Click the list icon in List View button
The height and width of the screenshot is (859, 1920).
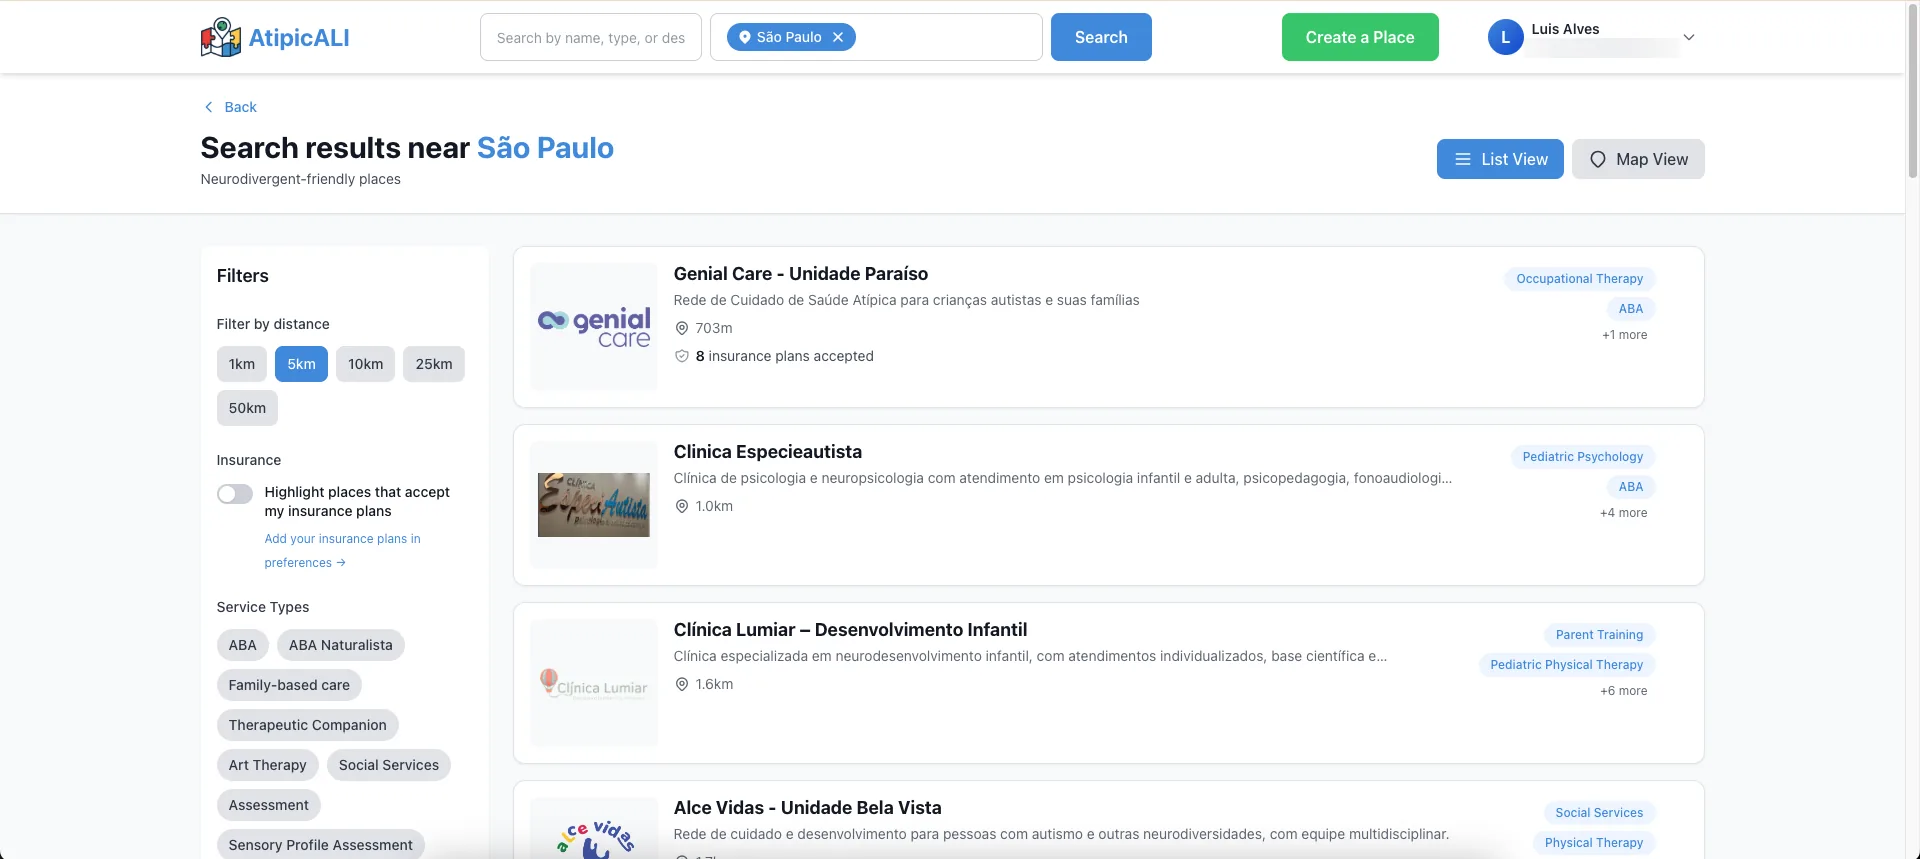point(1462,159)
